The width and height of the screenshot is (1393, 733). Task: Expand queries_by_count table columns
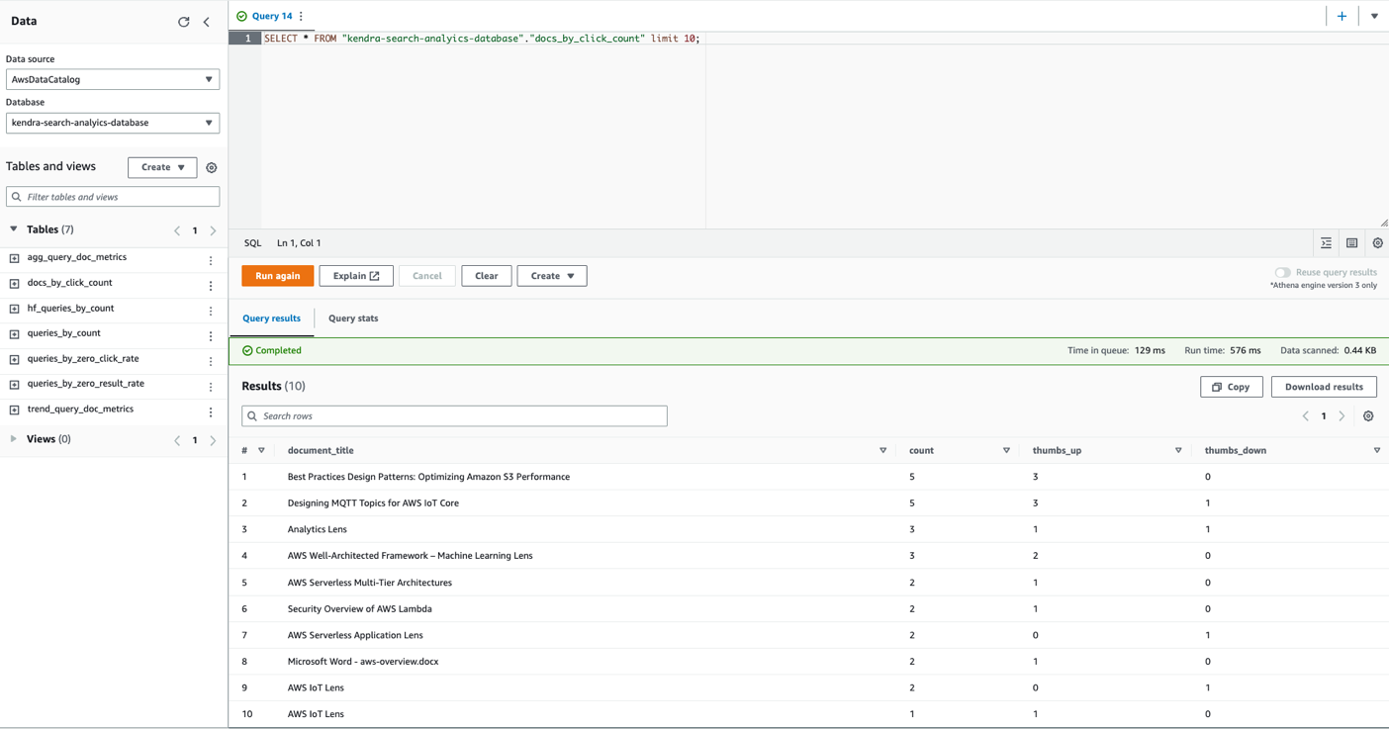coord(14,334)
